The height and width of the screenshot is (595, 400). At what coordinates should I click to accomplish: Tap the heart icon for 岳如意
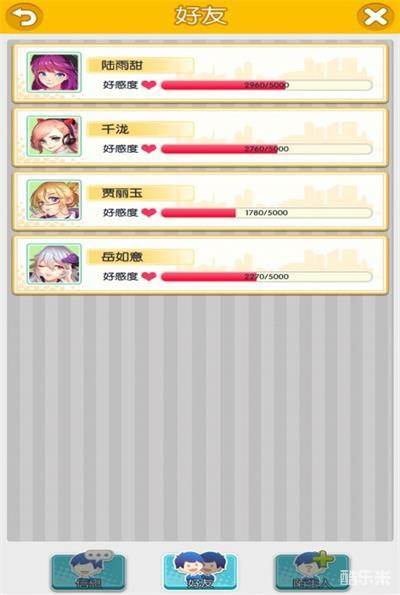(149, 276)
